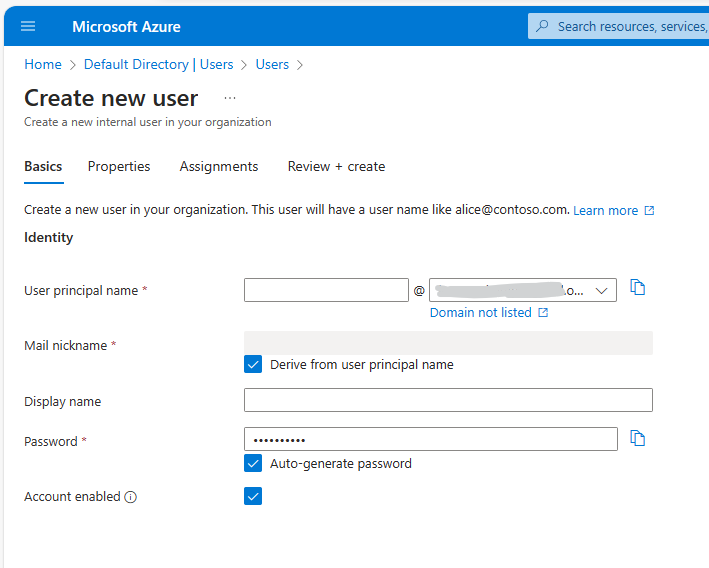Click the Account enabled info icon

tap(131, 497)
